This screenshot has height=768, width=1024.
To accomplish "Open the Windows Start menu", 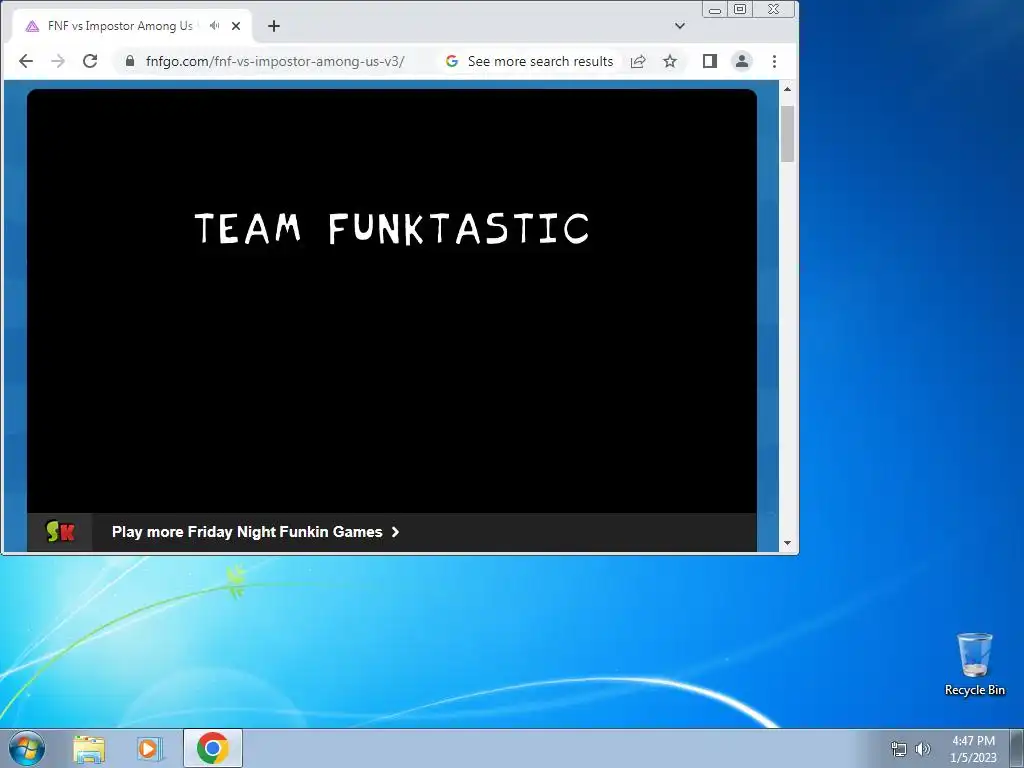I will pyautogui.click(x=27, y=748).
